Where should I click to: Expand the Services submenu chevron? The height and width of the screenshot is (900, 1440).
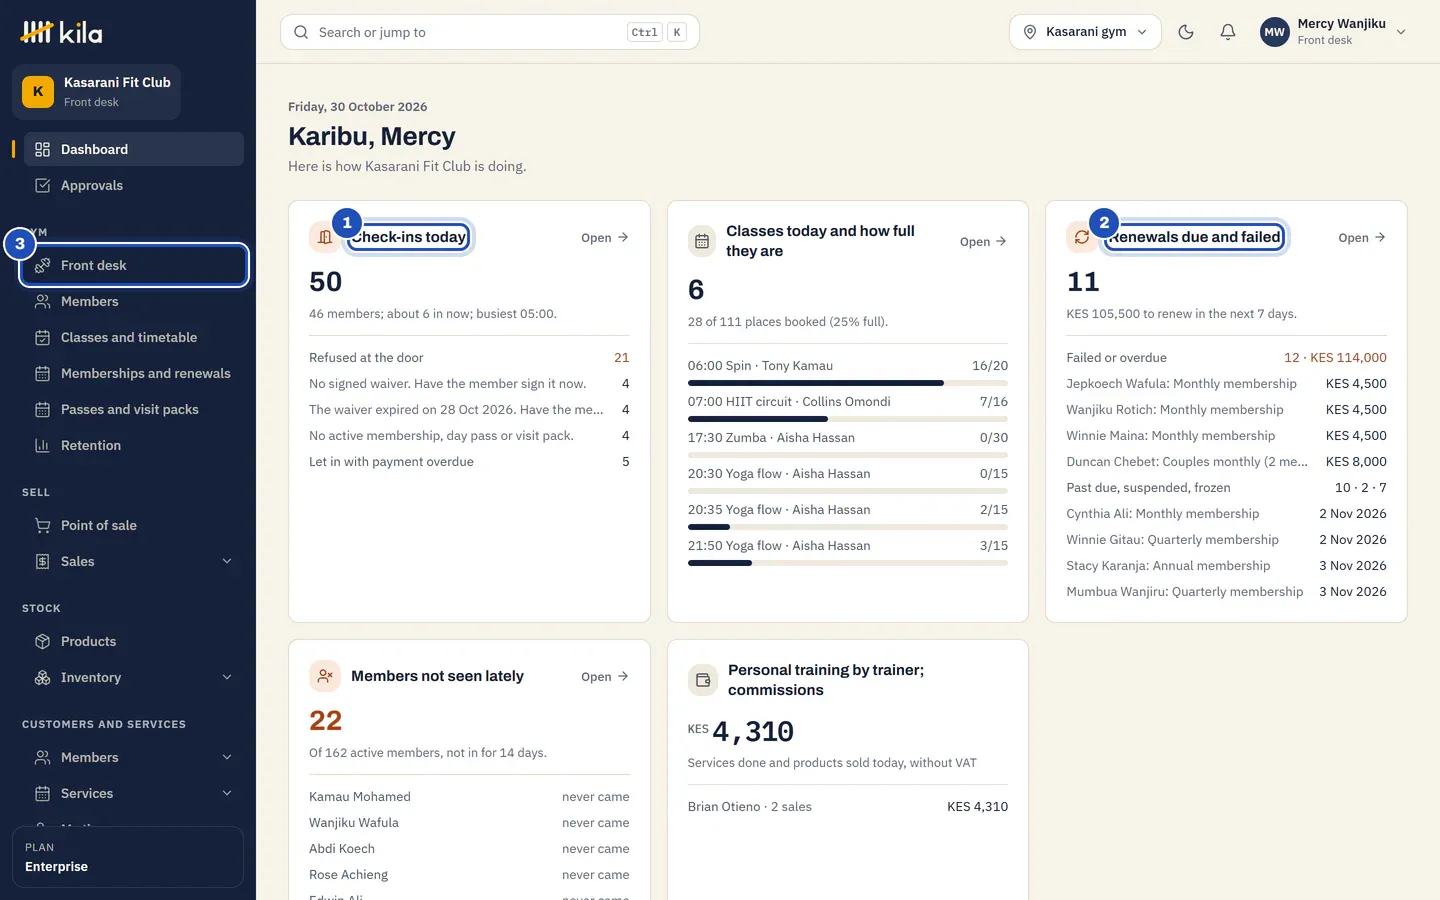(x=227, y=793)
